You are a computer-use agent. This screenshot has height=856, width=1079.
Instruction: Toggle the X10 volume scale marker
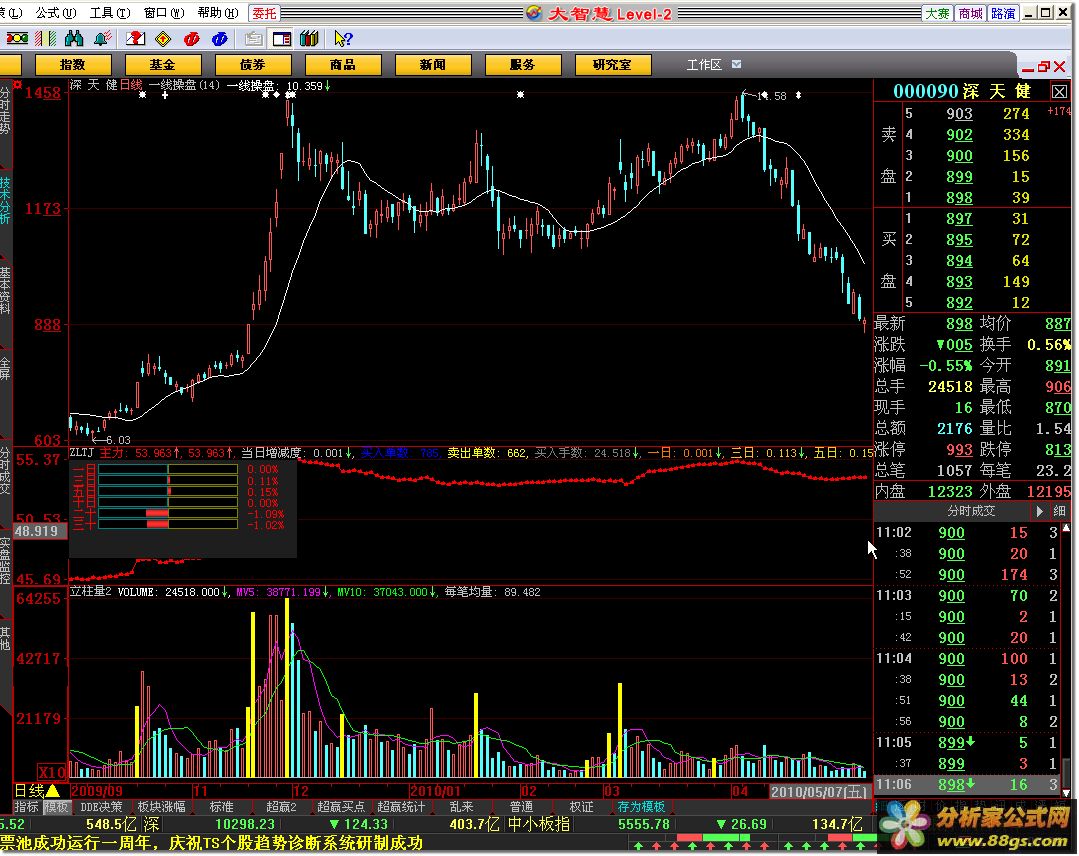pyautogui.click(x=51, y=772)
